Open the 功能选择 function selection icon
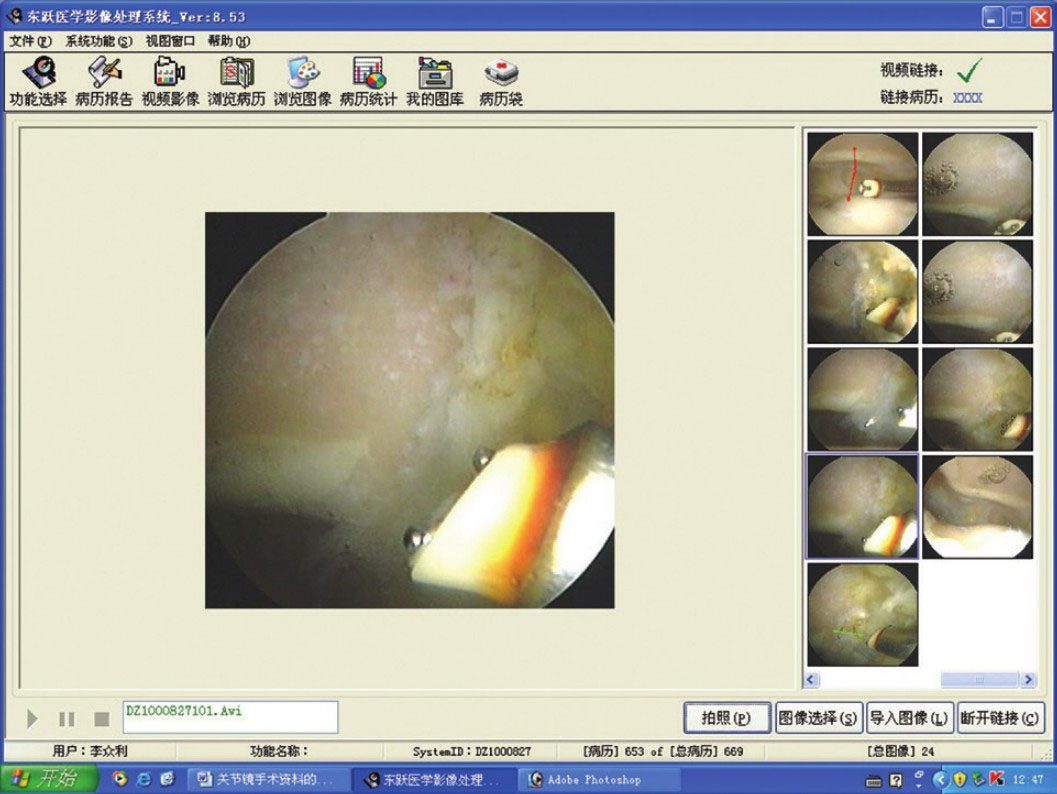1057x794 pixels. click(38, 82)
